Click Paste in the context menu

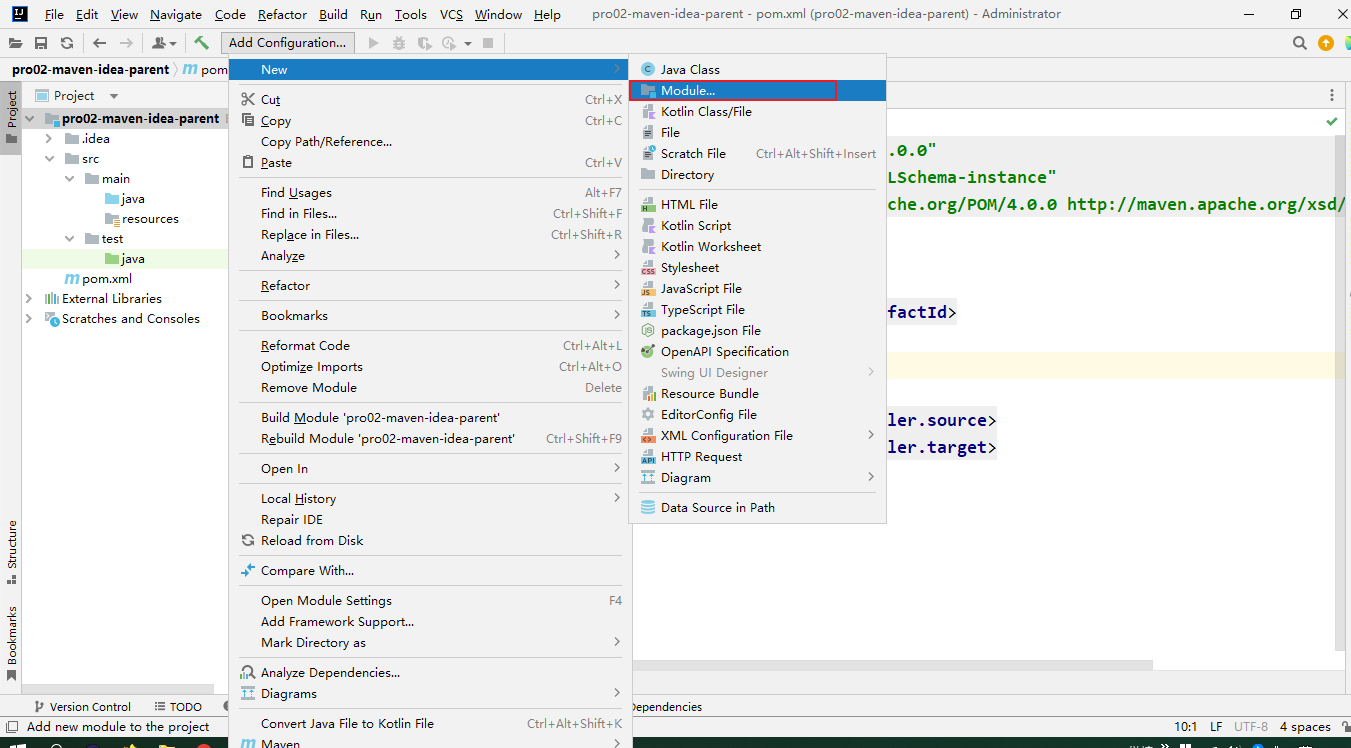pyautogui.click(x=431, y=162)
